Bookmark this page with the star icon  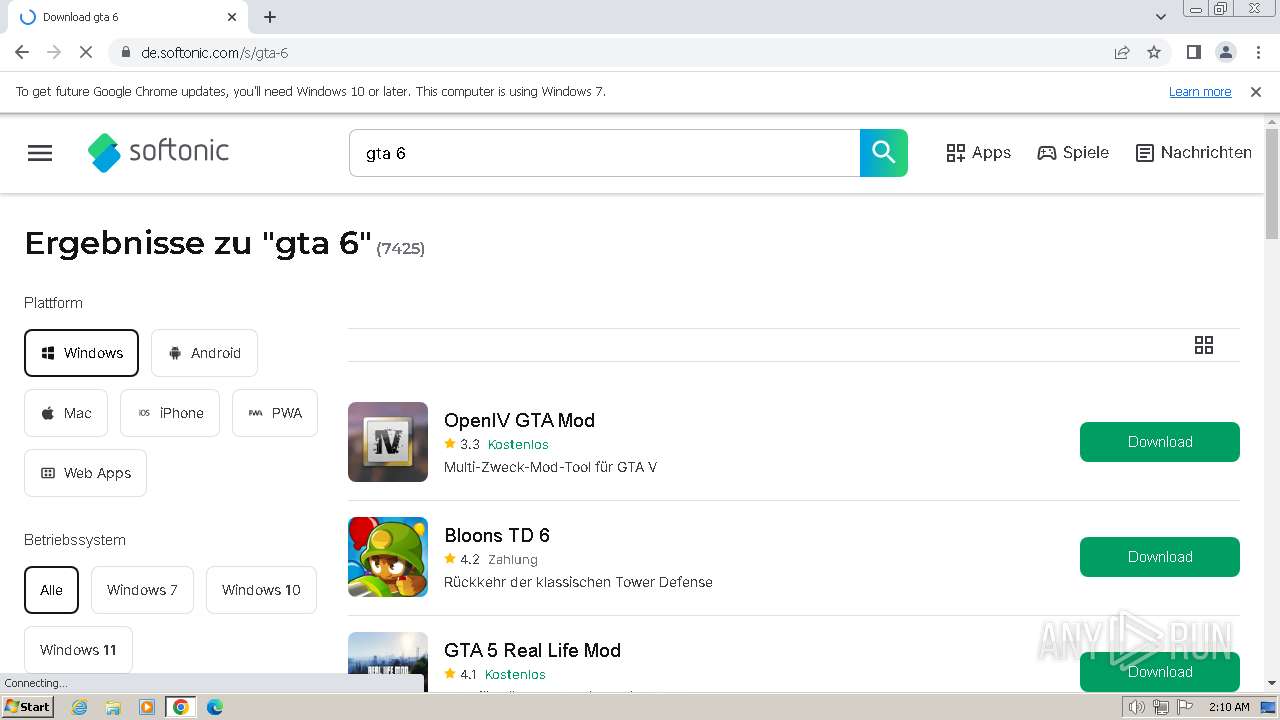pyautogui.click(x=1154, y=52)
